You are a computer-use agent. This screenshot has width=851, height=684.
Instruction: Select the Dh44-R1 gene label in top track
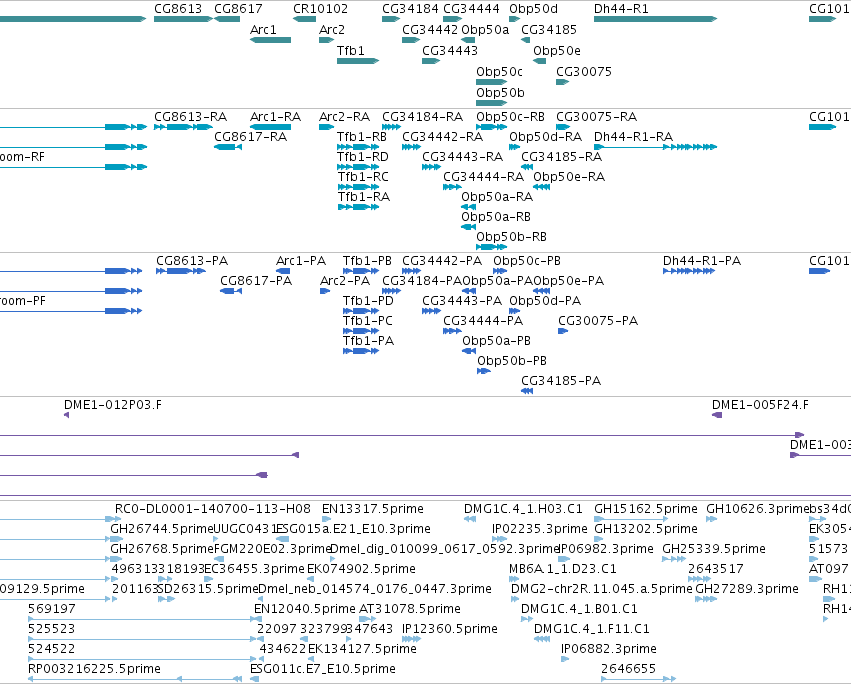pyautogui.click(x=621, y=9)
